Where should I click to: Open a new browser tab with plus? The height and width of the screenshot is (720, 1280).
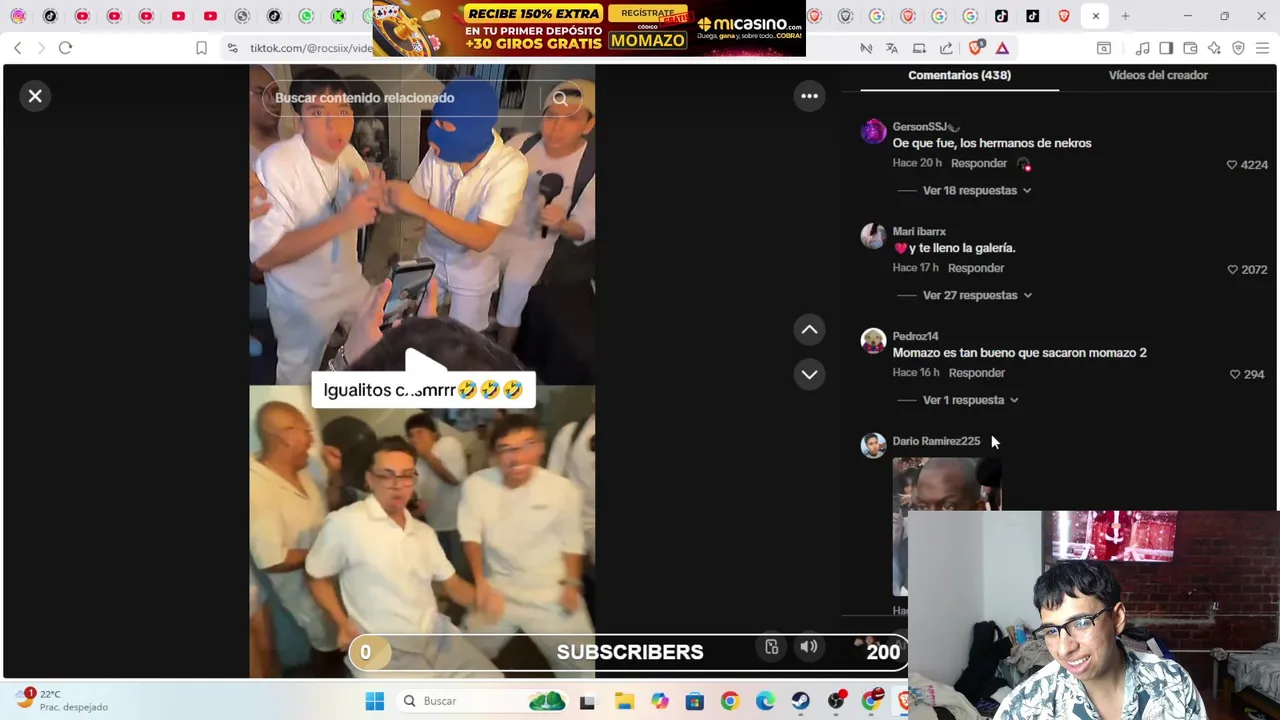click(1125, 16)
